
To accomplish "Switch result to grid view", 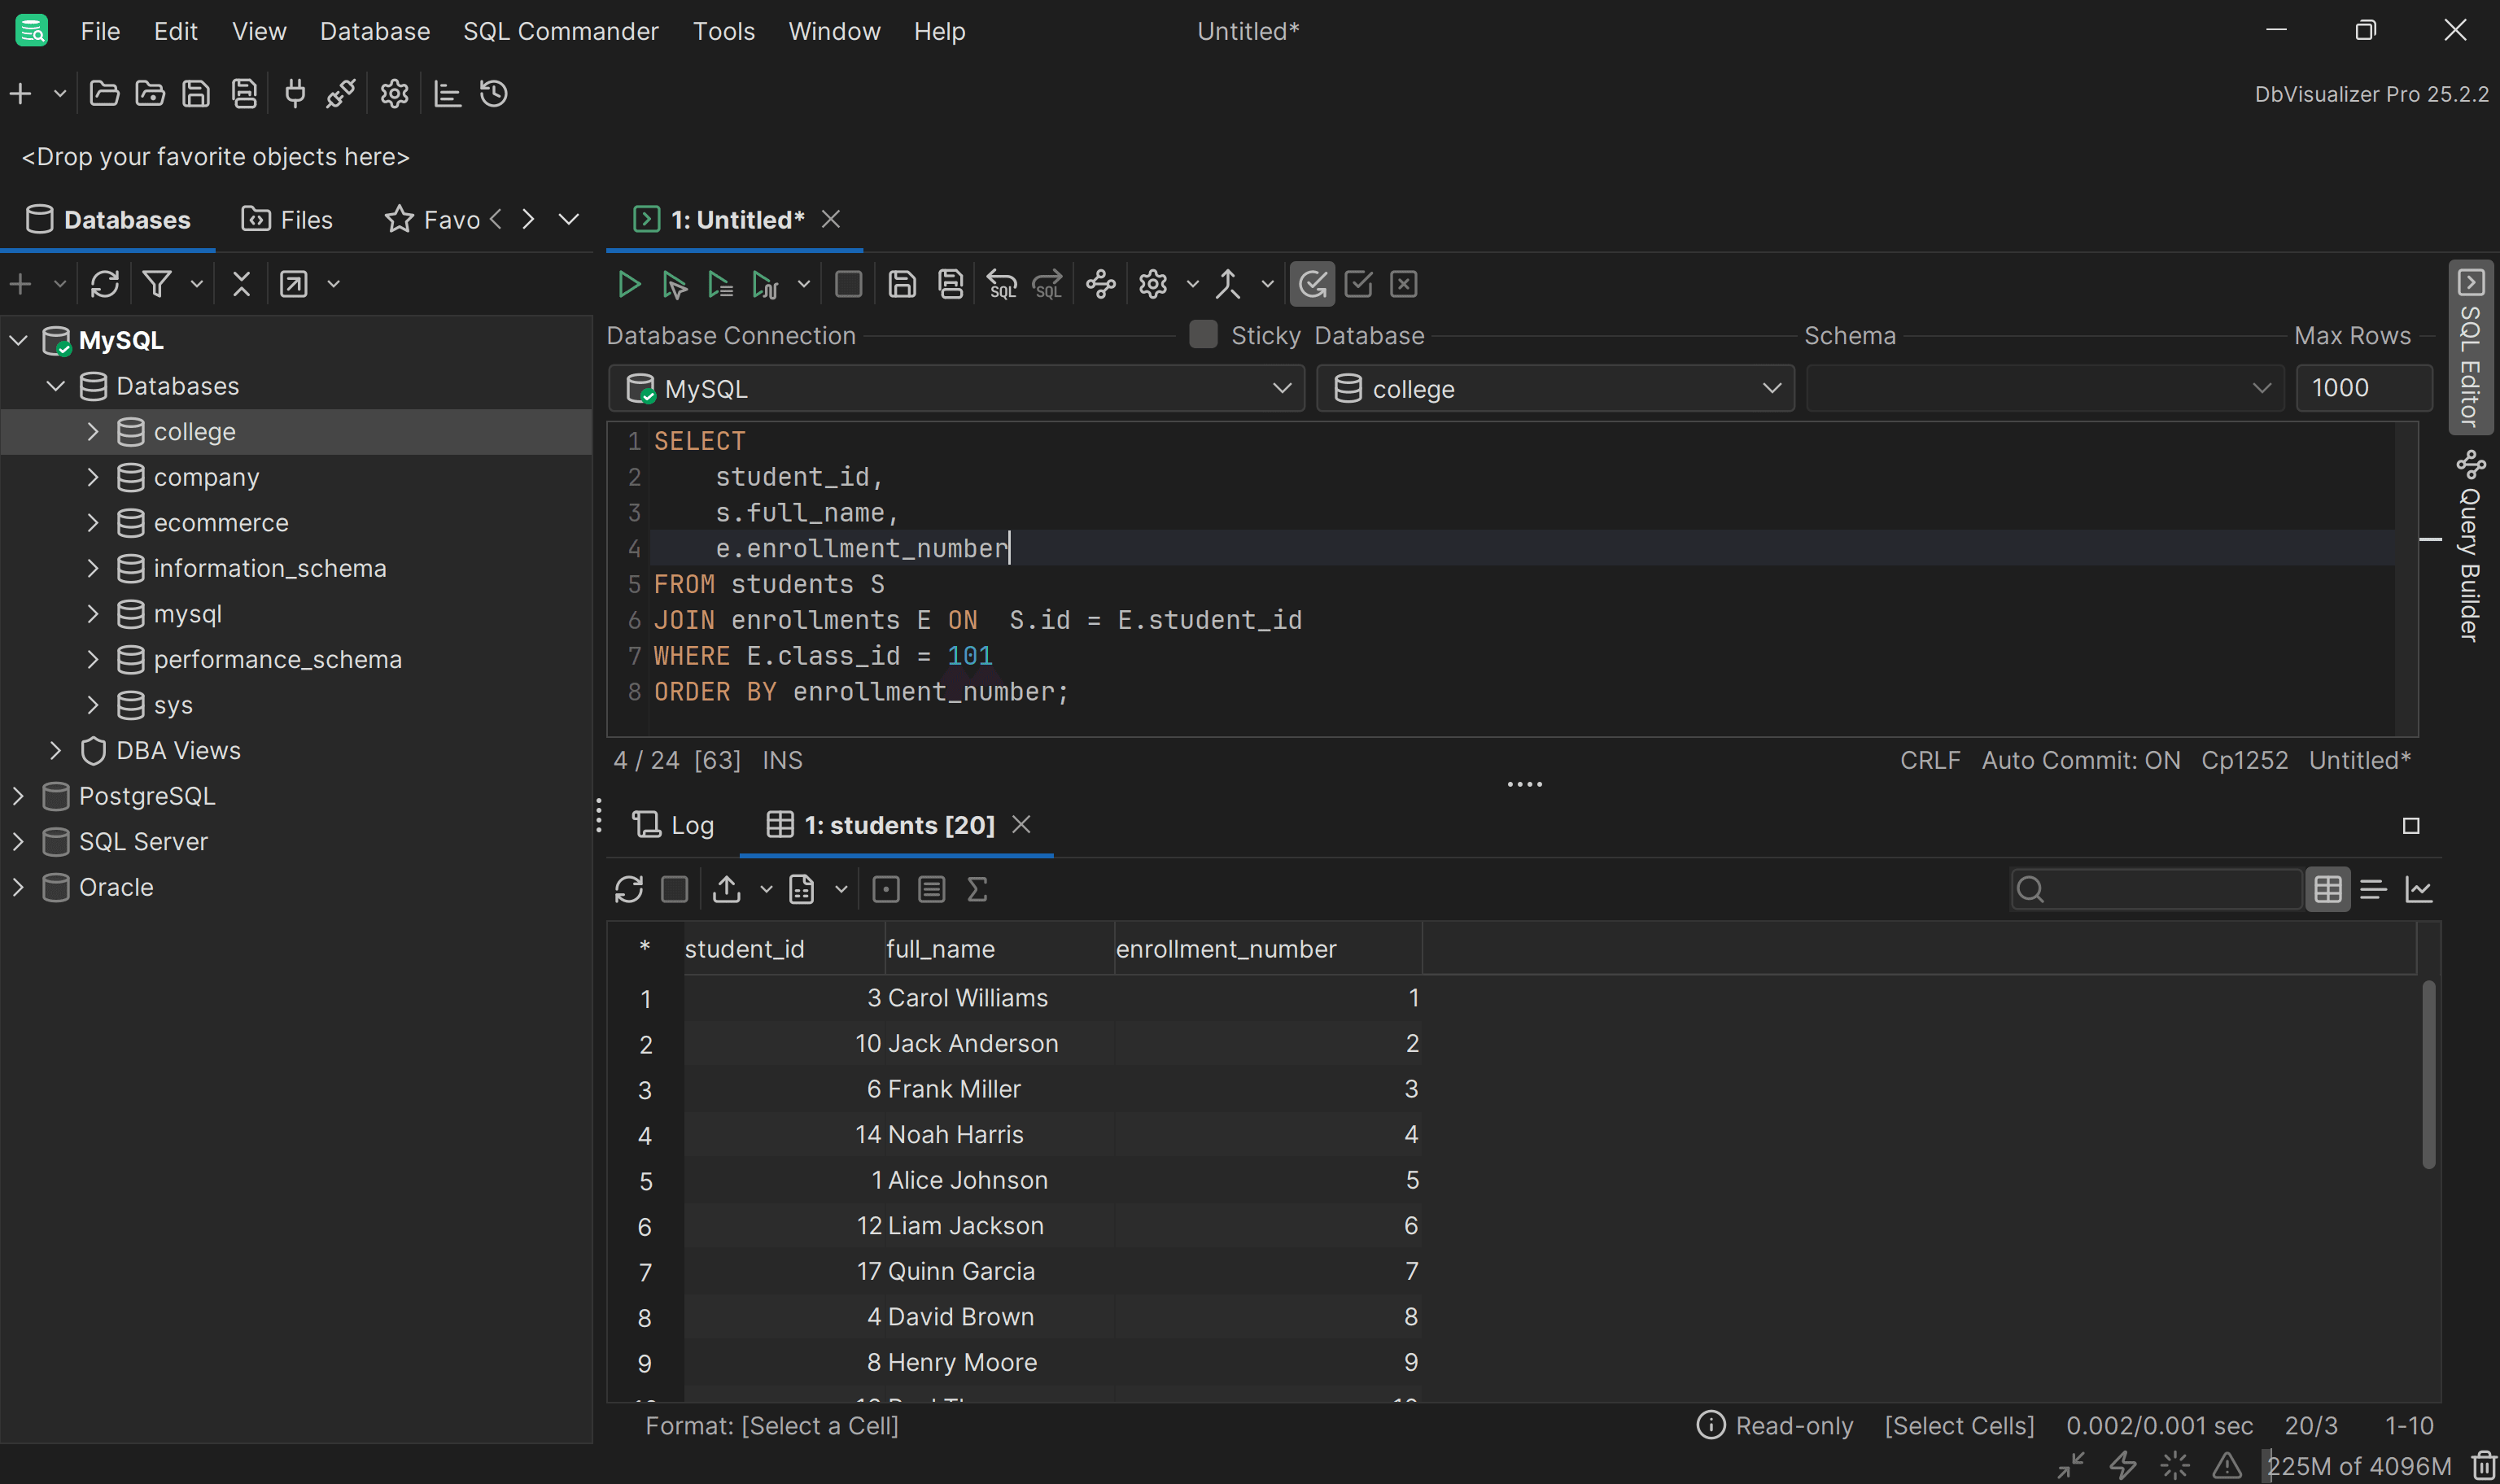I will 2328,889.
